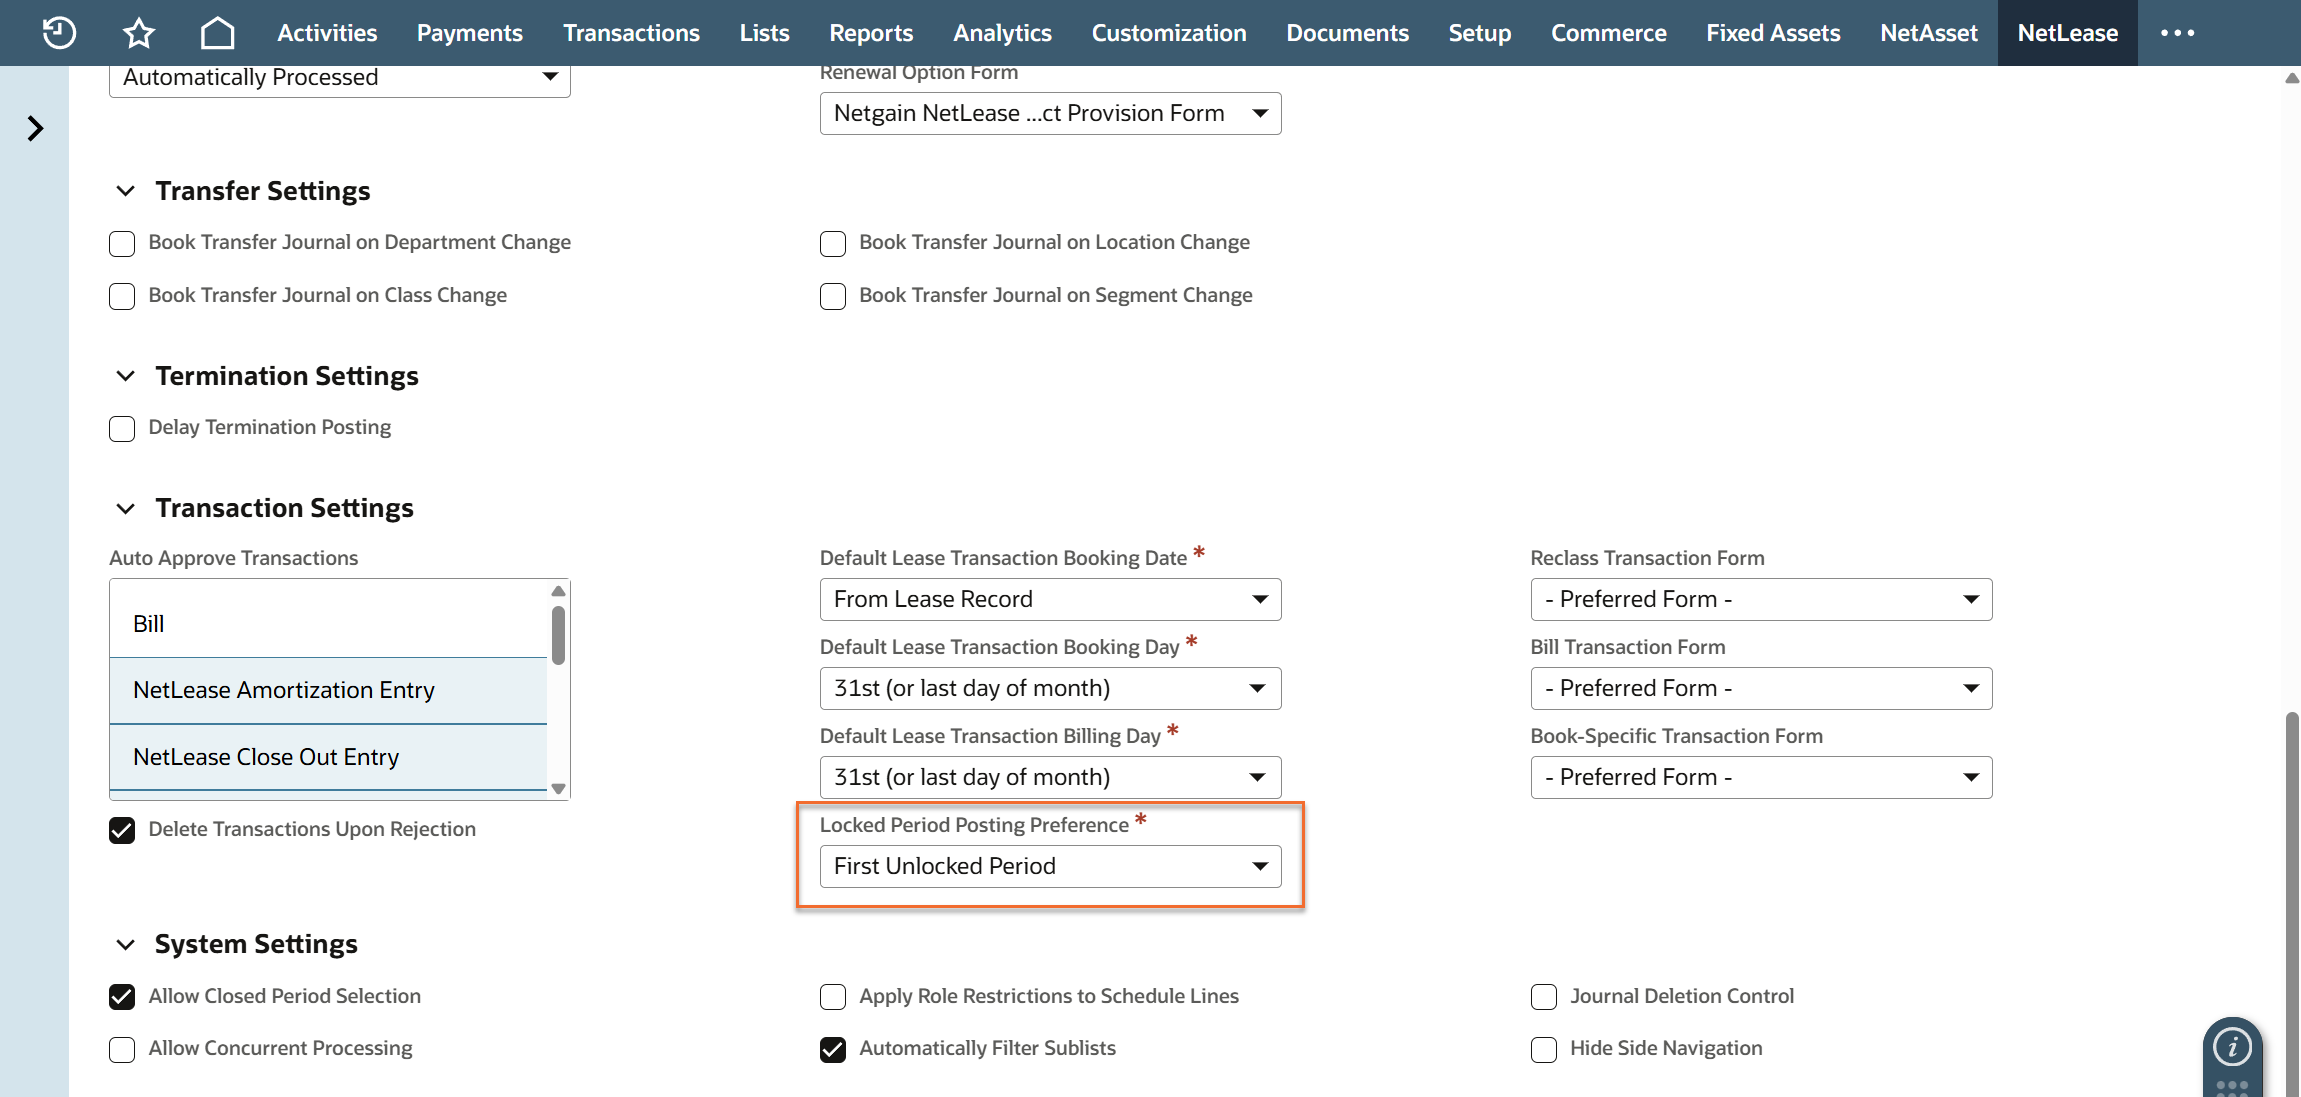Open the Recent Records history icon
Image resolution: width=2301 pixels, height=1097 pixels.
pos(59,33)
